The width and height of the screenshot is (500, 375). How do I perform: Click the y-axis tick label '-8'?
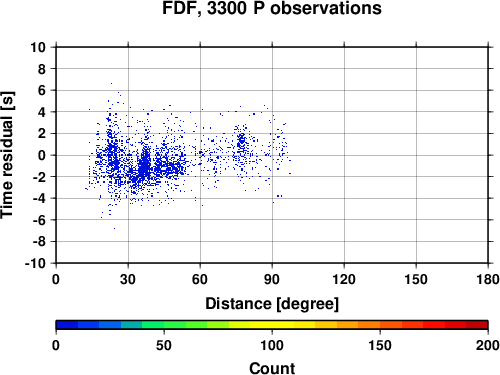39,242
